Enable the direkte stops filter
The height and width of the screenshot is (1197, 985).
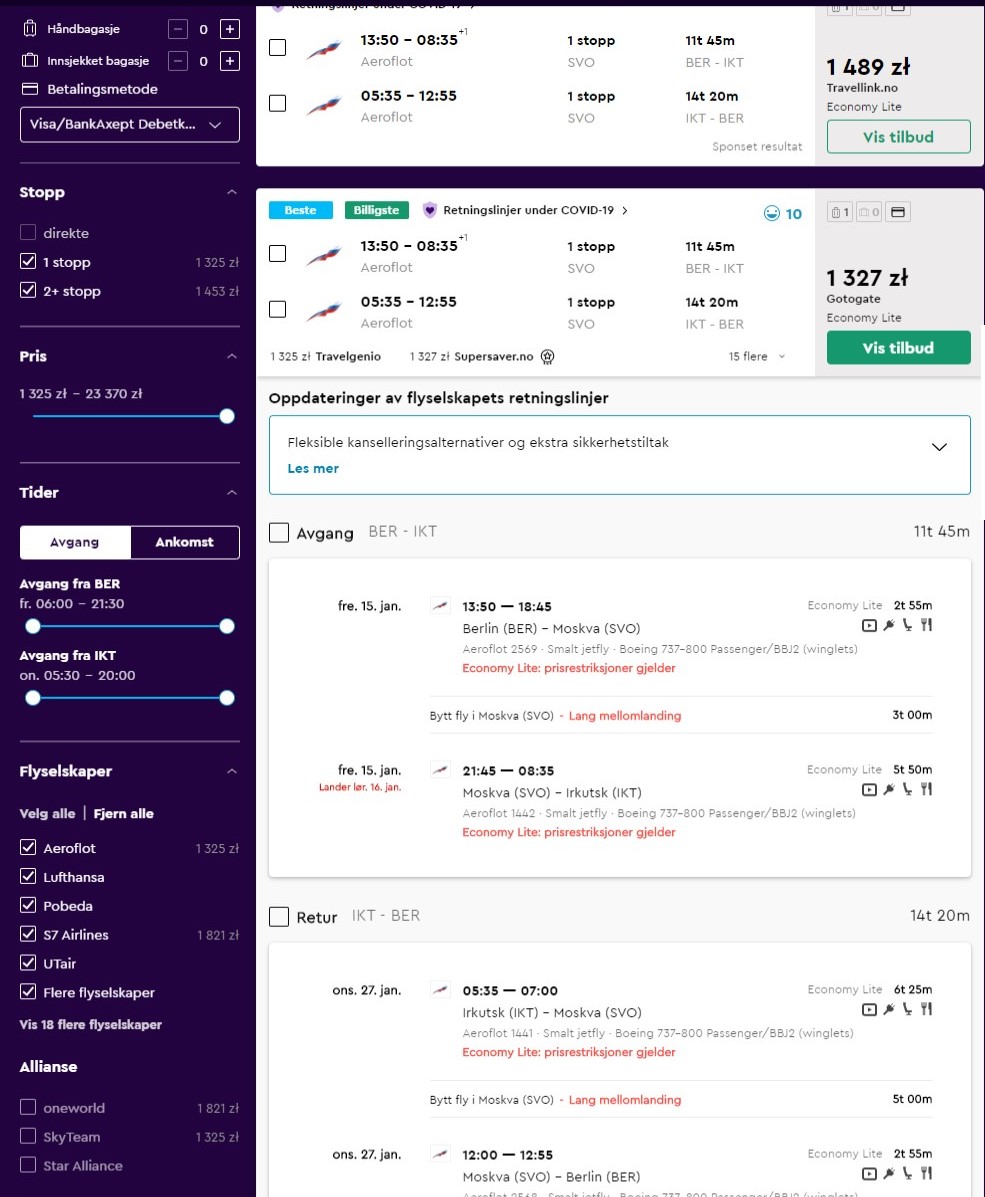point(28,233)
